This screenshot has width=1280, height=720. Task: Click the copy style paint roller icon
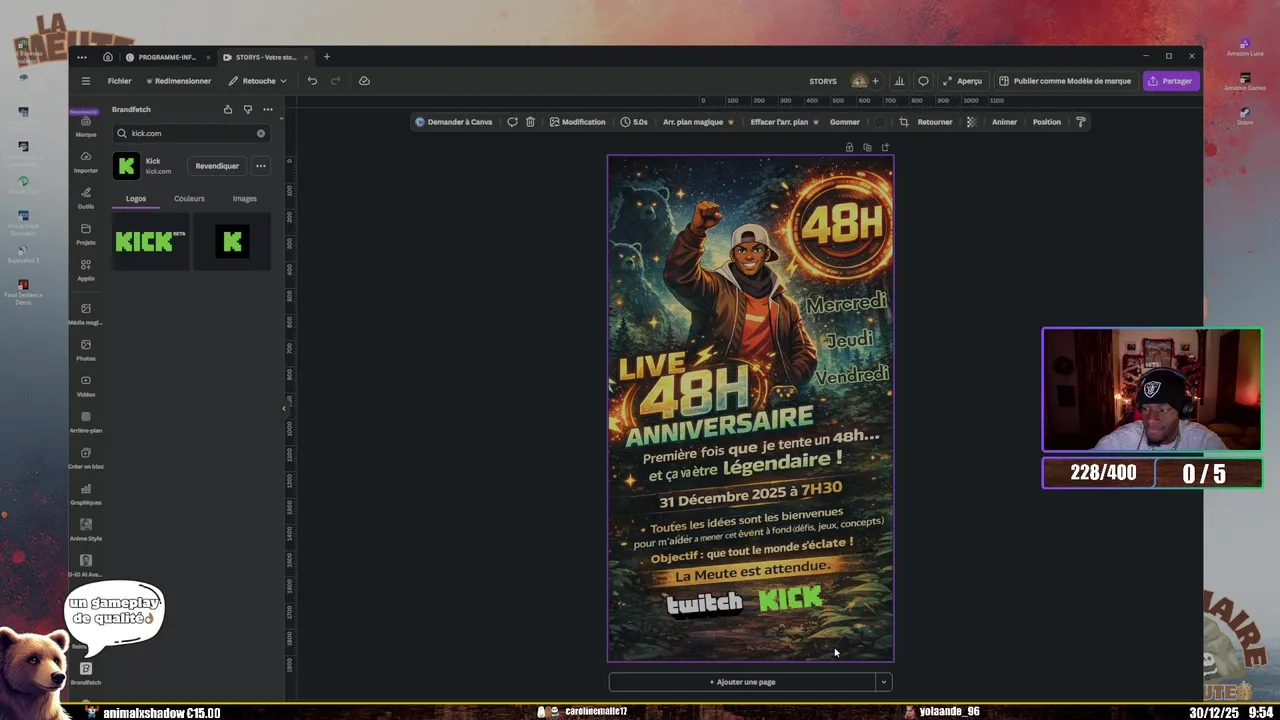1080,122
